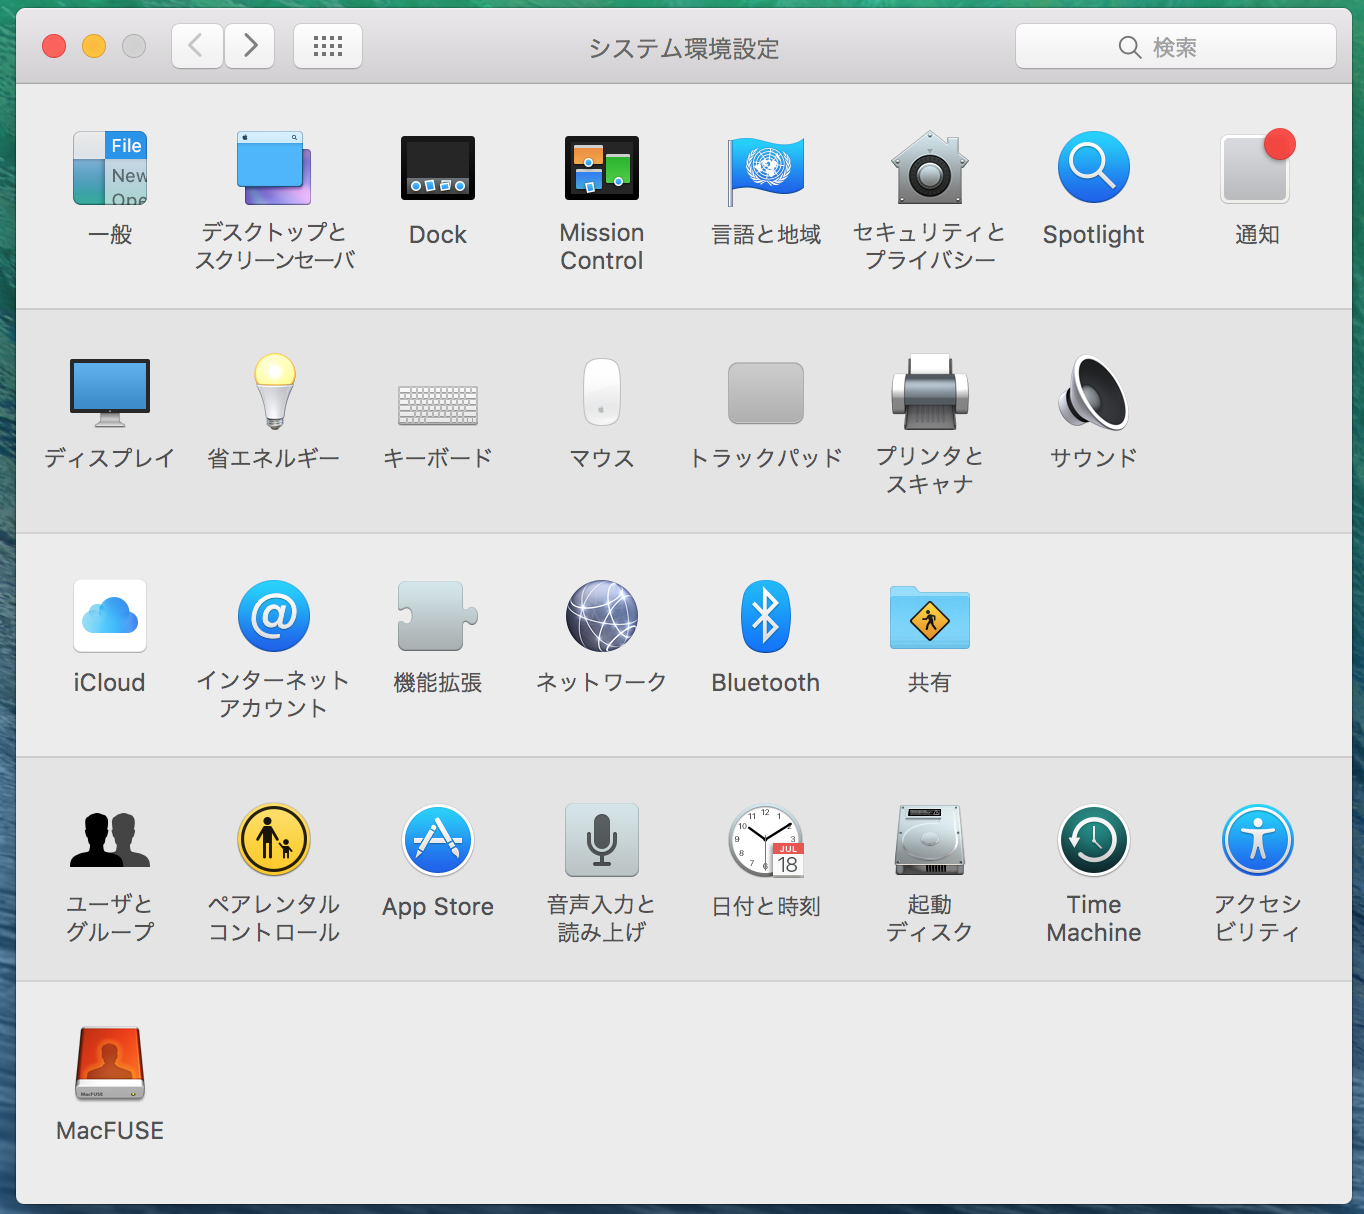Open Time Machine preferences pane
The image size is (1364, 1214).
(x=1094, y=840)
